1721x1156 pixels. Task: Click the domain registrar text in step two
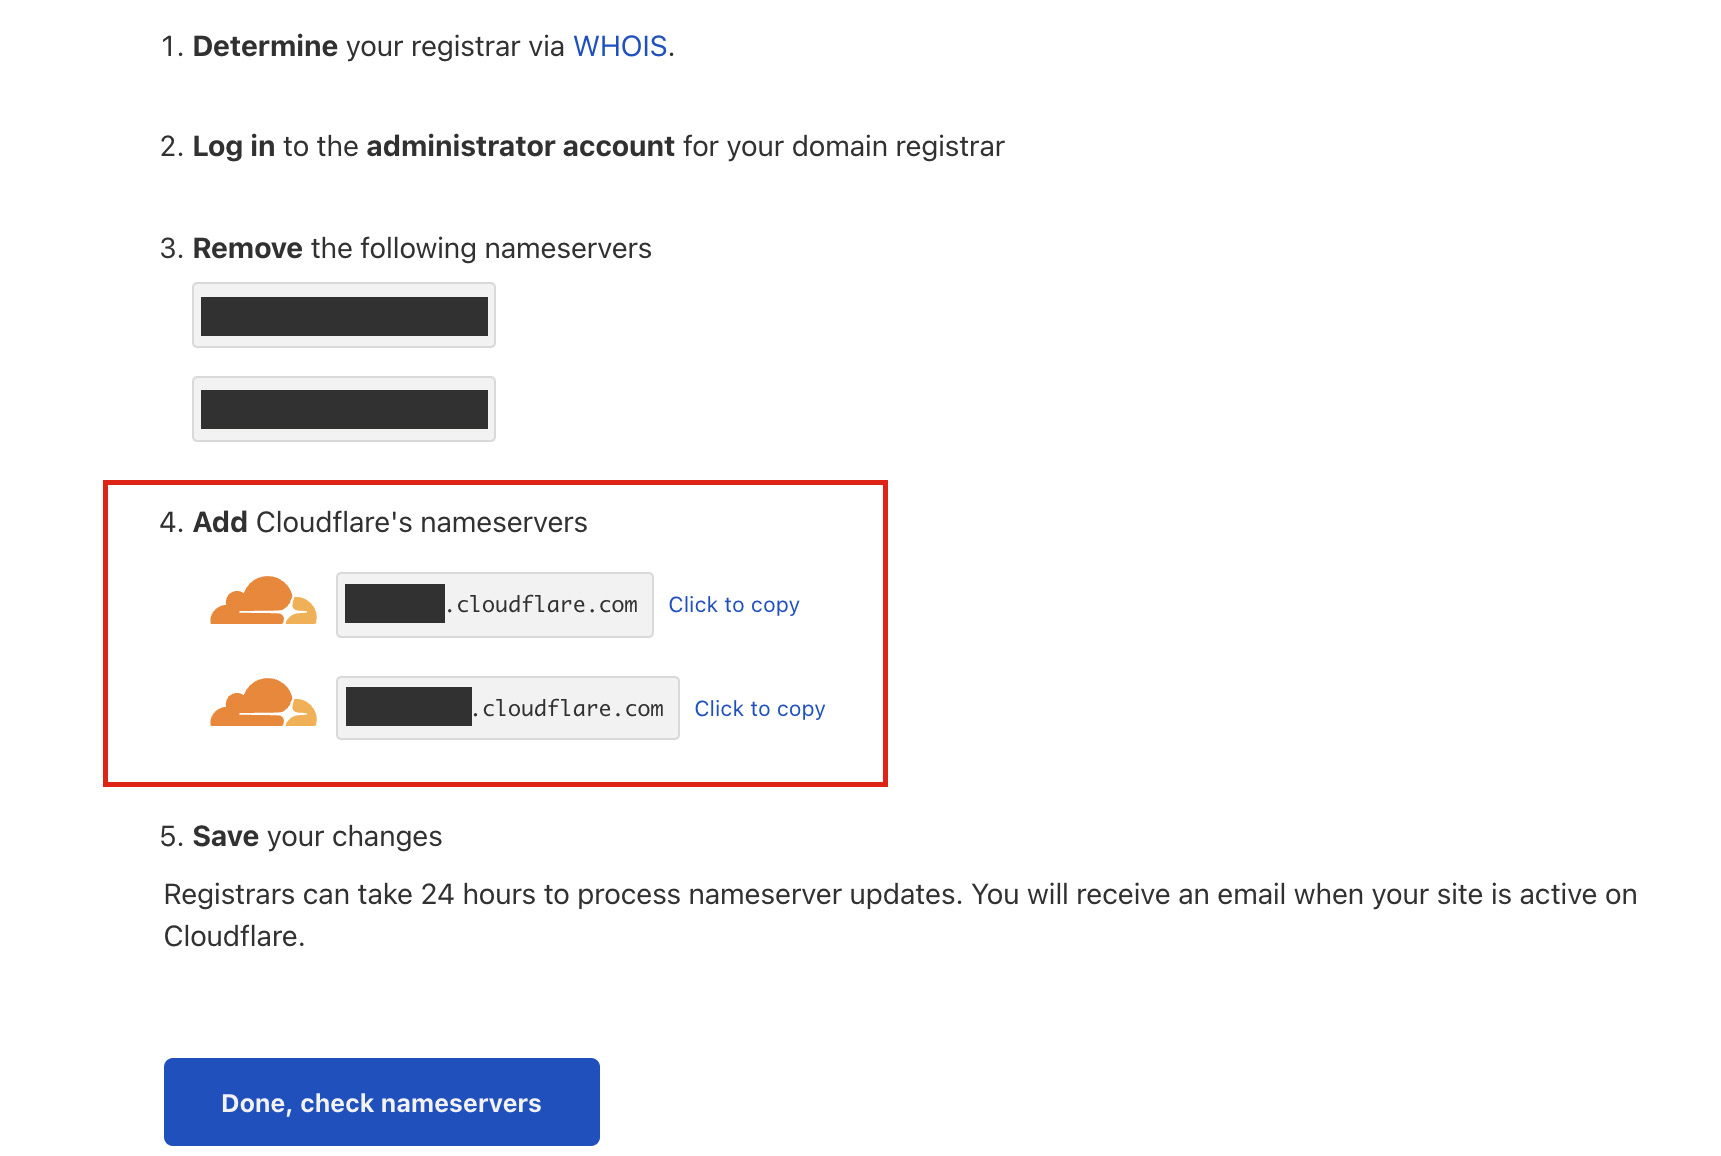pyautogui.click(x=898, y=146)
